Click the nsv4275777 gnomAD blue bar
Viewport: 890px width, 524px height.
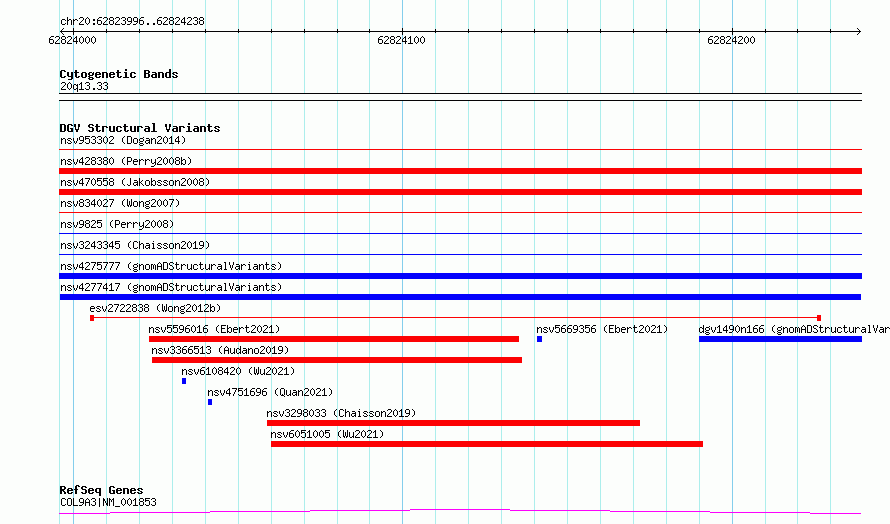pyautogui.click(x=460, y=276)
